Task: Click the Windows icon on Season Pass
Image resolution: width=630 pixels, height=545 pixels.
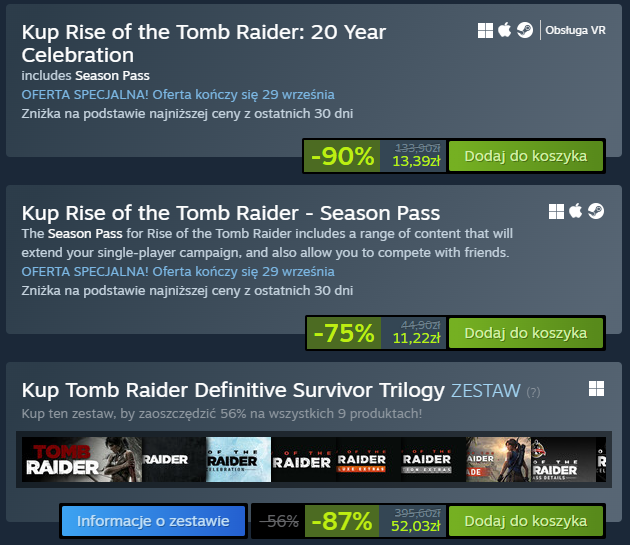Action: click(x=557, y=211)
